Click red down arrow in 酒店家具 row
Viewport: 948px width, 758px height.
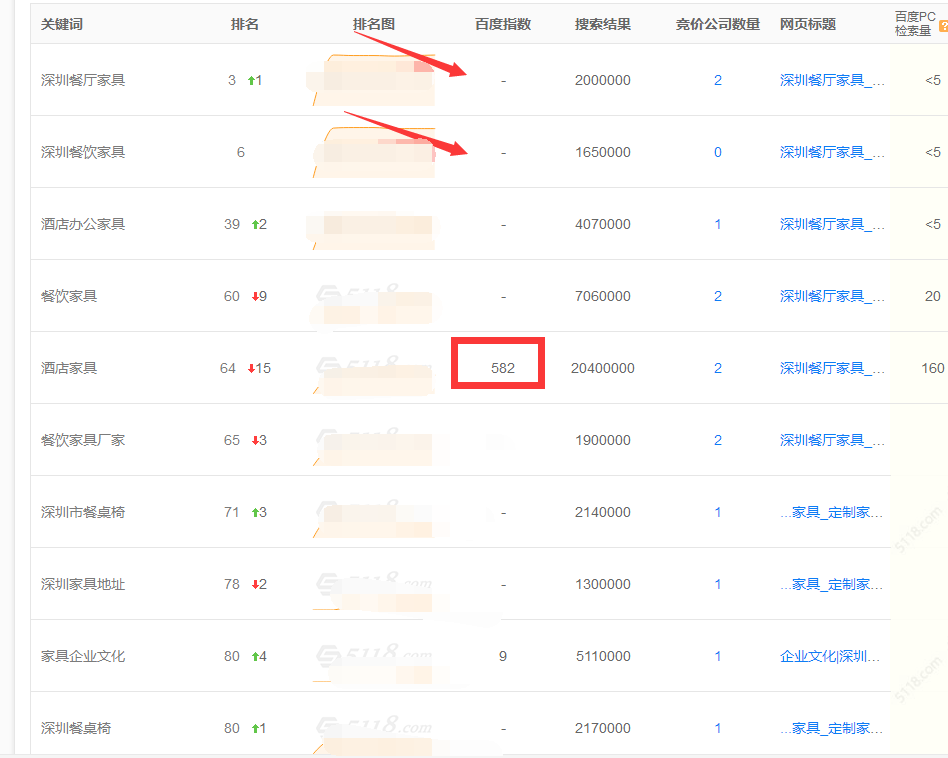pos(252,369)
